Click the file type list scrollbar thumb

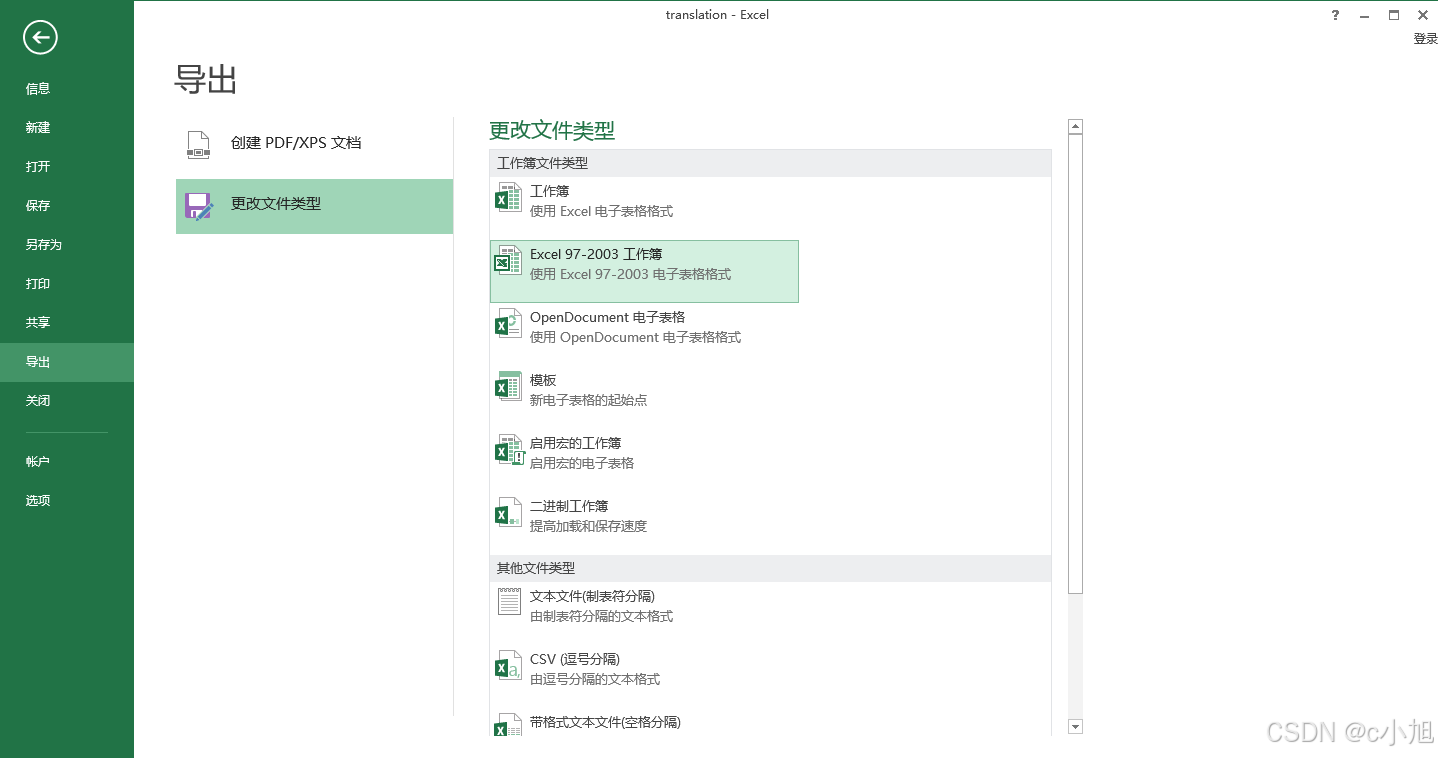point(1076,364)
